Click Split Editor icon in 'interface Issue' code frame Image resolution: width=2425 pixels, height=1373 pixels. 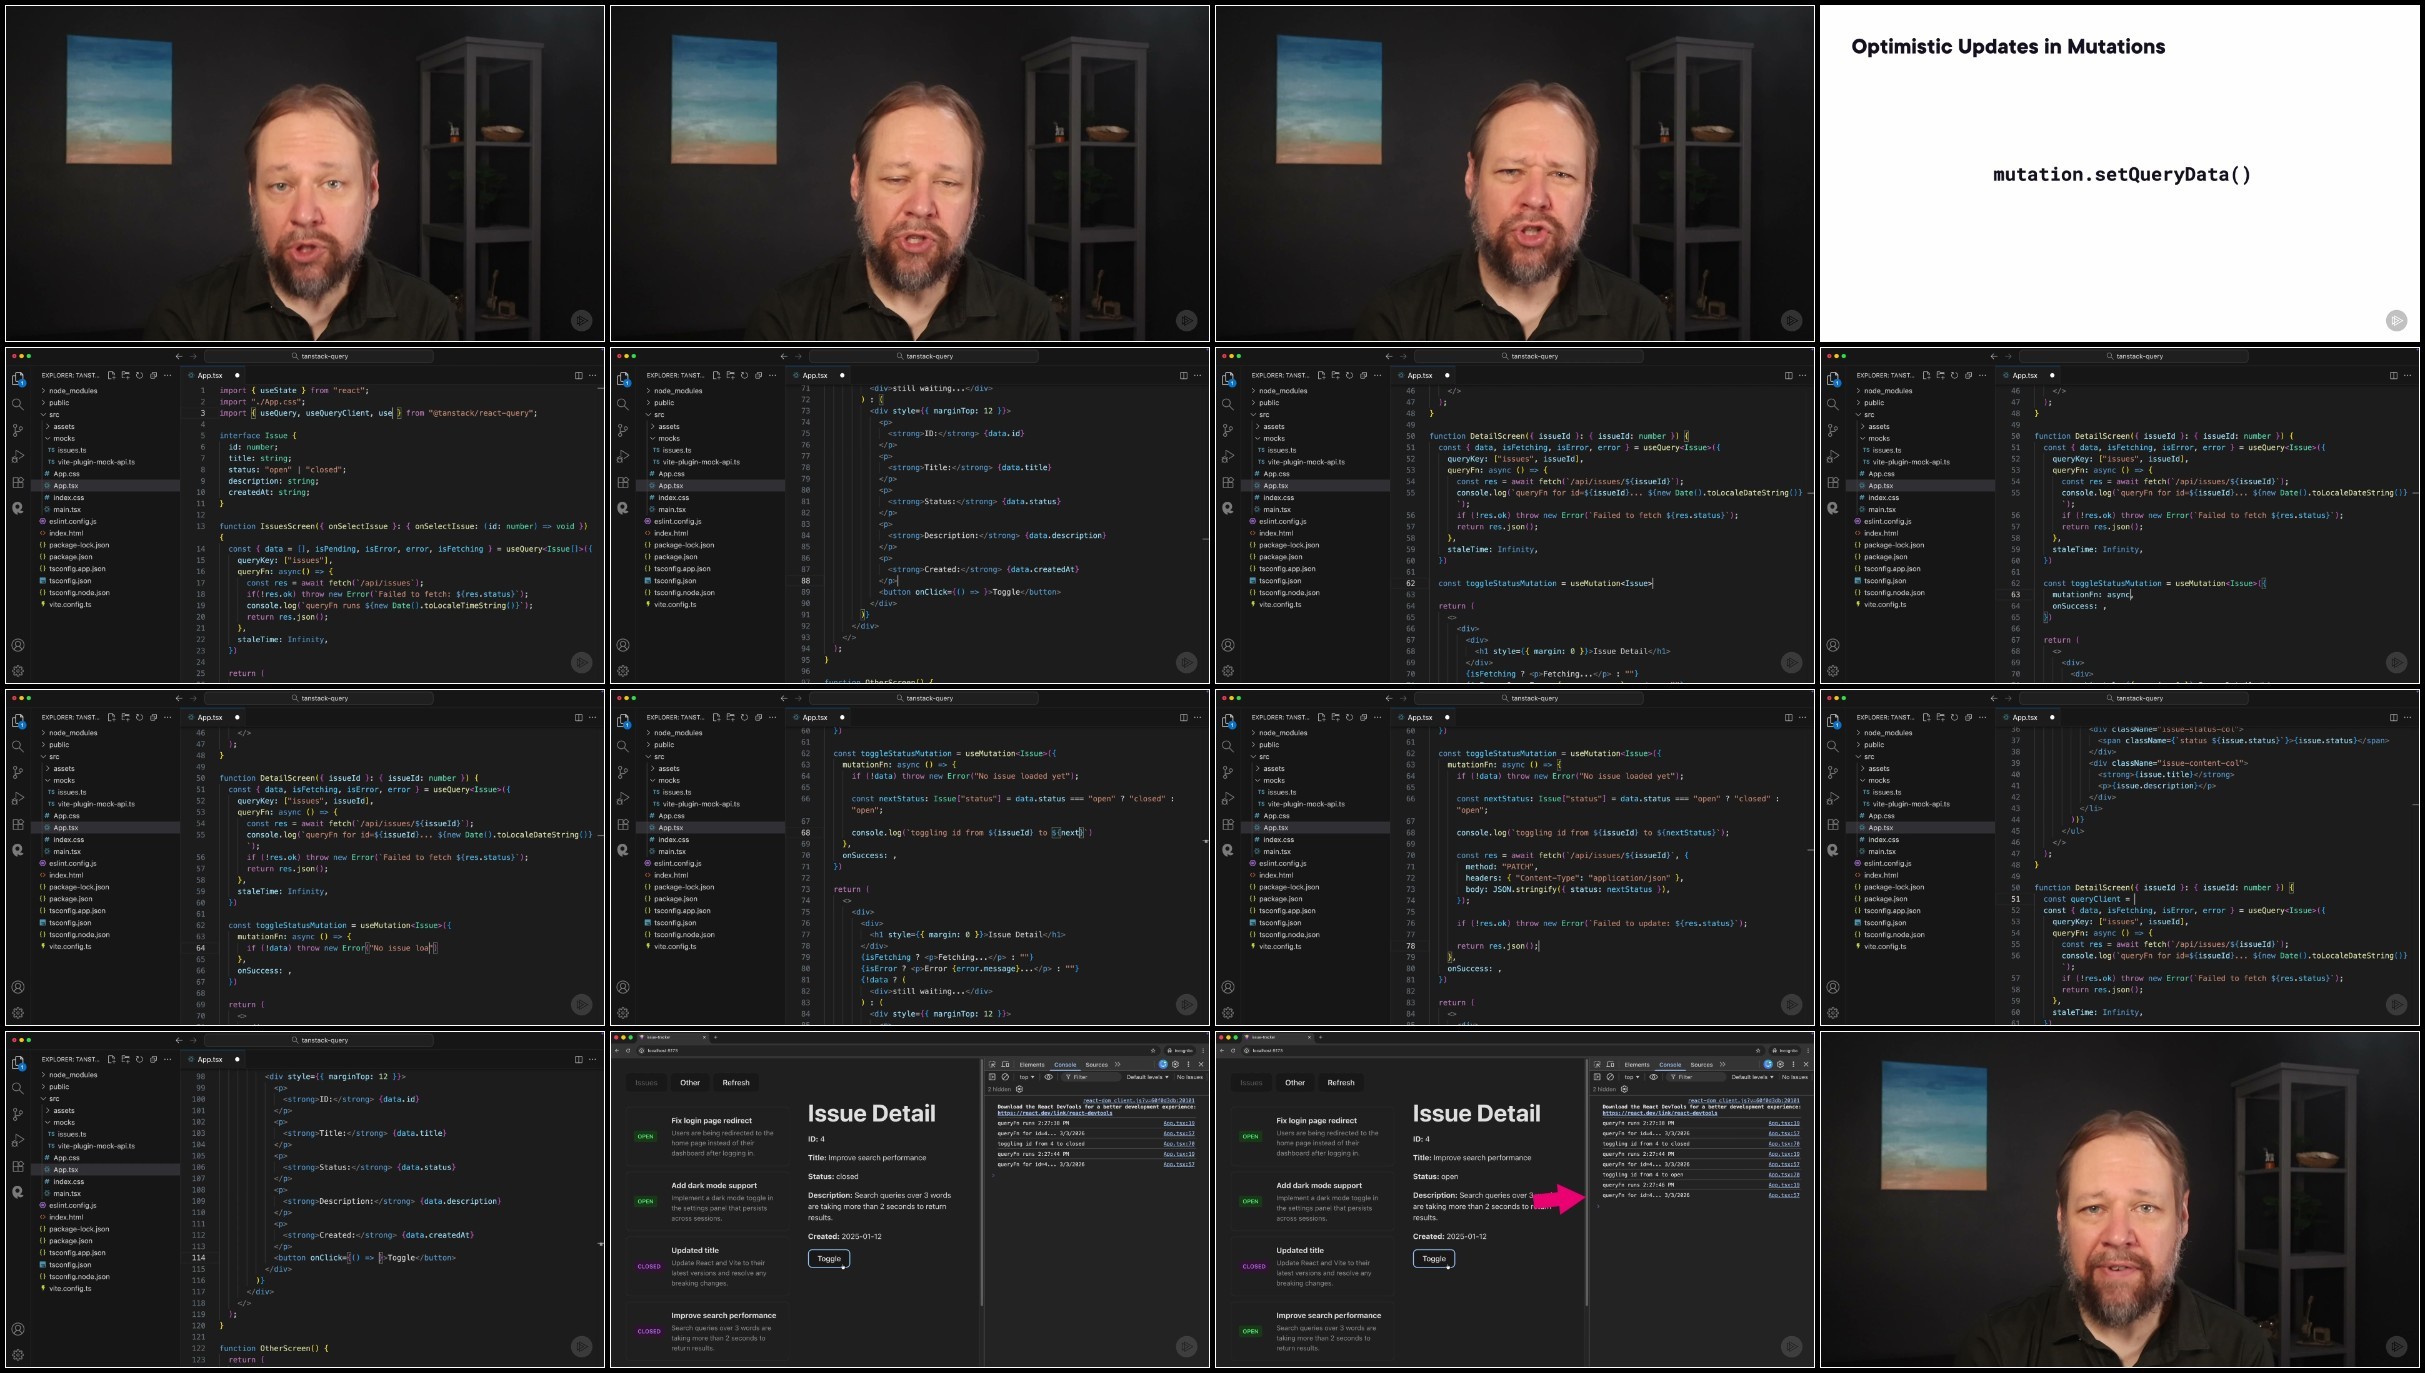coord(578,376)
